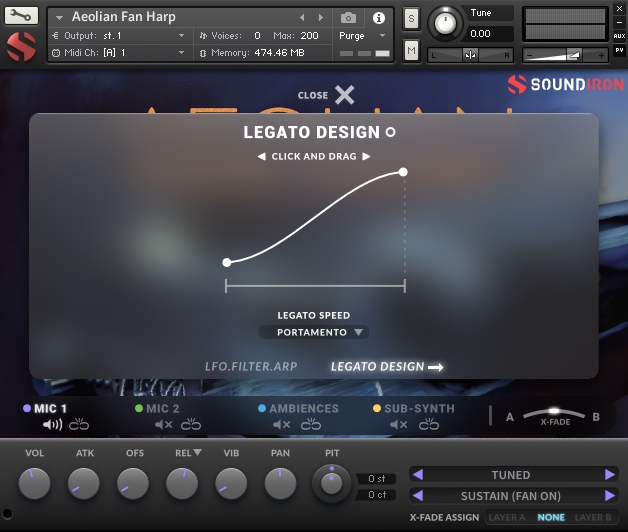Viewport: 628px width, 532px height.
Task: Toggle the PV button
Action: (x=619, y=50)
